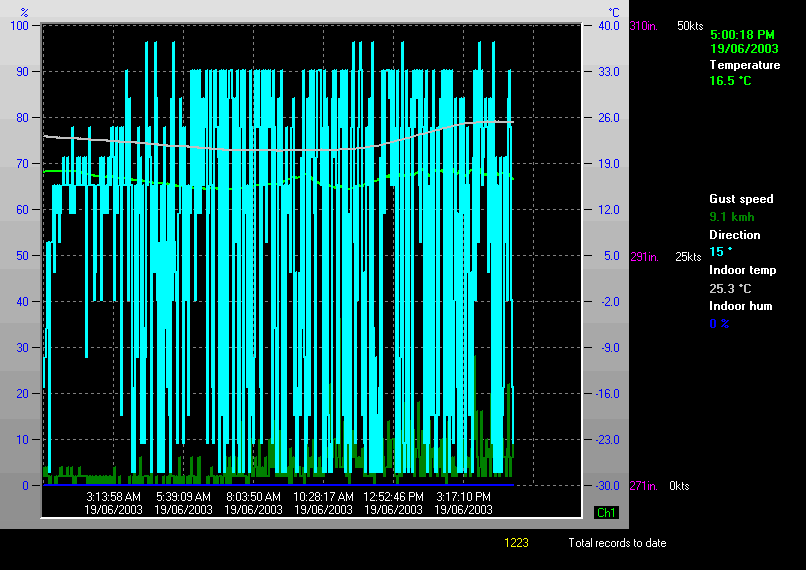
Task: Click the green Ch1 channel indicator
Action: [x=606, y=513]
